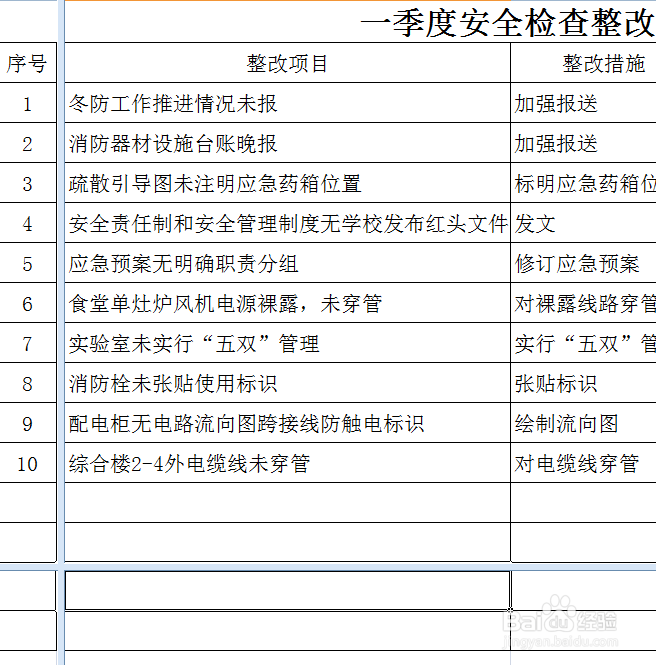Viewport: 656px width, 665px height.
Task: Select measure cell 实行“五双” in row 7
Action: [x=583, y=343]
